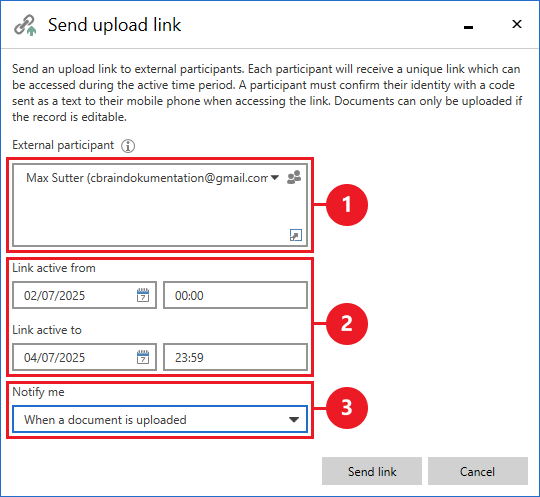
Task: Click the Link active to date field
Action: pyautogui.click(x=84, y=357)
